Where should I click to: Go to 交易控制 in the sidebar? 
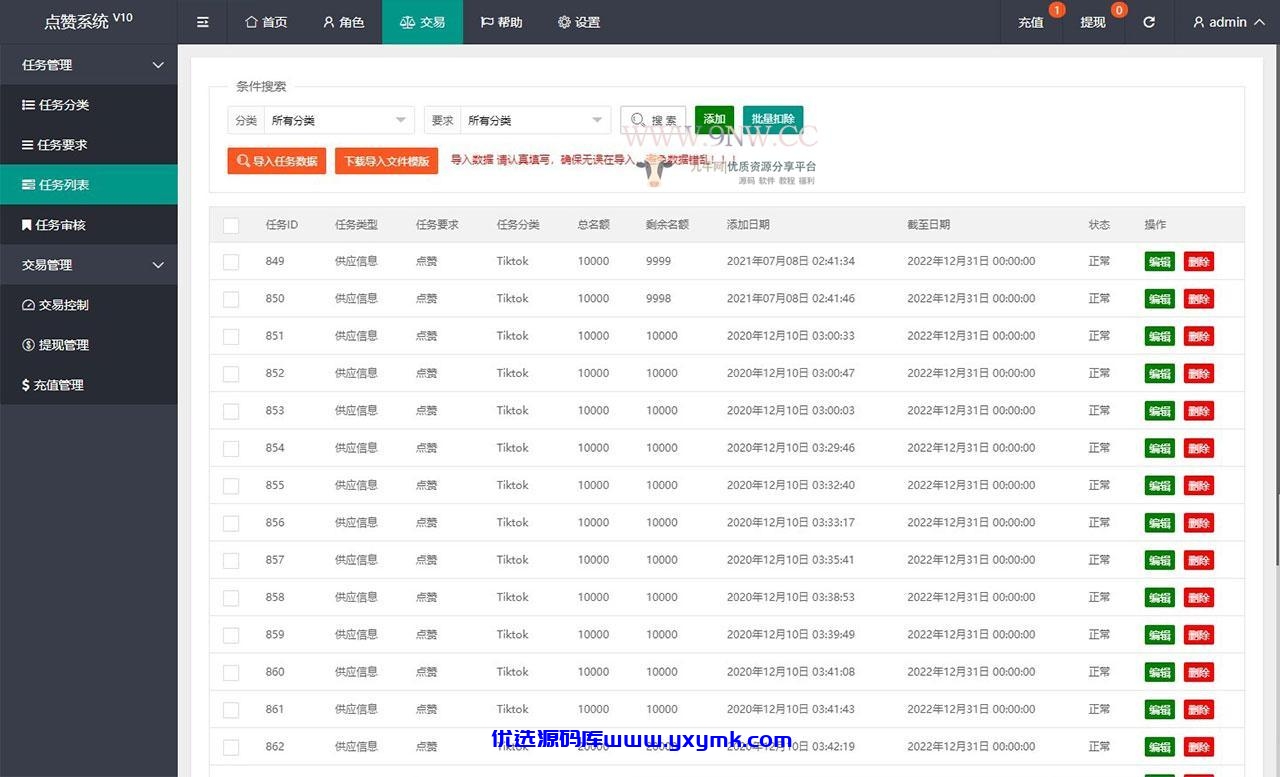click(89, 305)
